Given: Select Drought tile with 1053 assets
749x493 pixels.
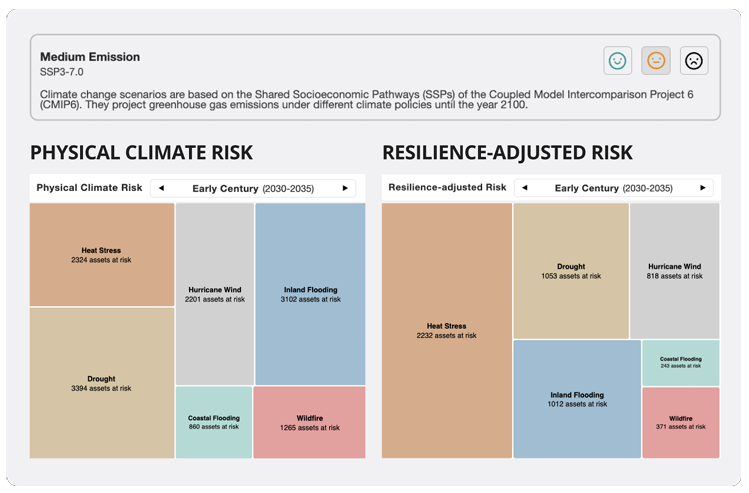Looking at the screenshot, I should [x=571, y=271].
